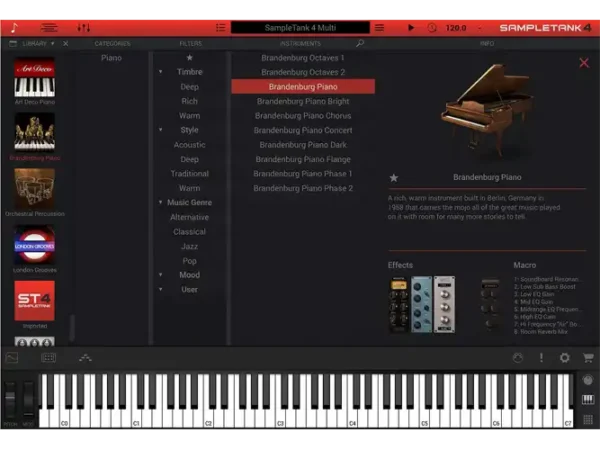The image size is (600, 450).
Task: Open the Library dropdown arrow
Action: [x=52, y=44]
